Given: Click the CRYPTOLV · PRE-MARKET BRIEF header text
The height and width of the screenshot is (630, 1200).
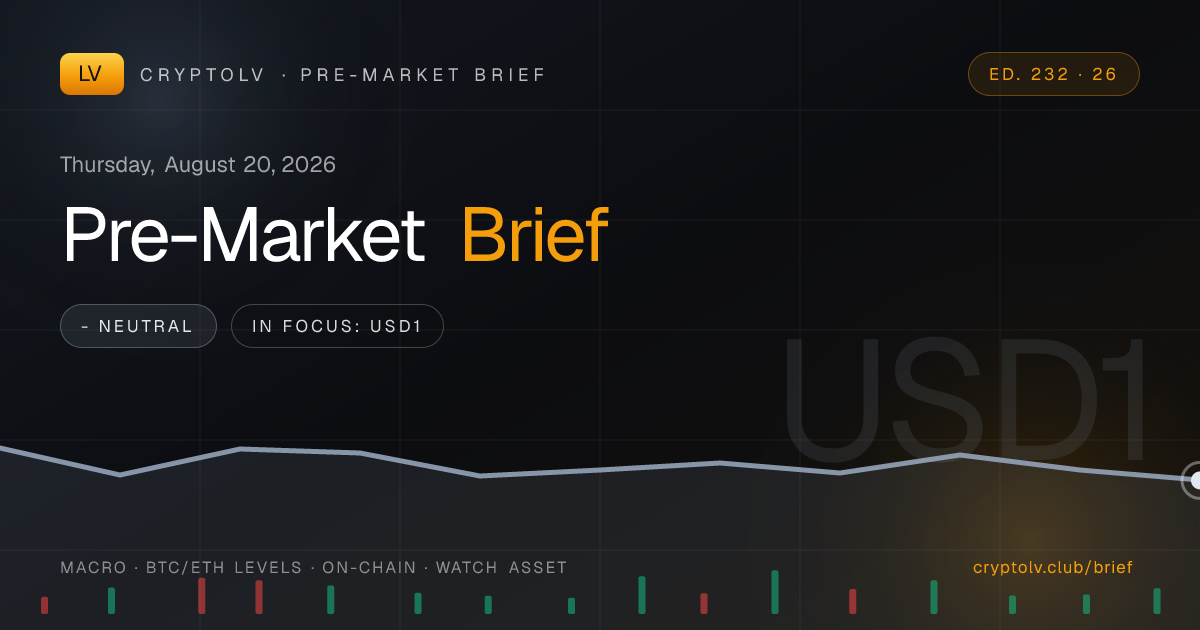Looking at the screenshot, I should [343, 75].
